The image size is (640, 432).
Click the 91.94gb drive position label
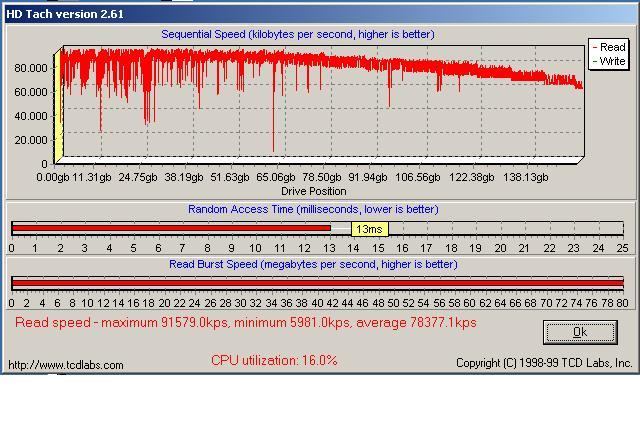point(368,178)
